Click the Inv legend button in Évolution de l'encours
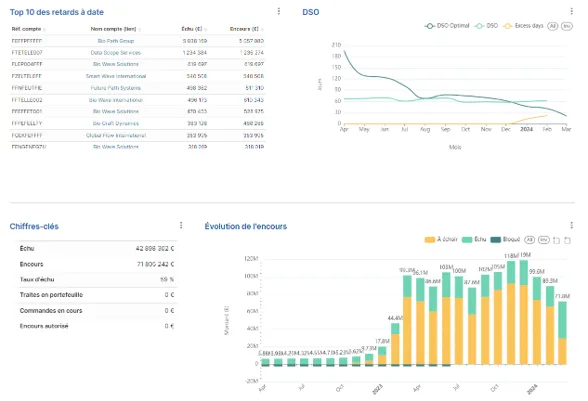Screen dimensions: 588x401 (x=544, y=240)
